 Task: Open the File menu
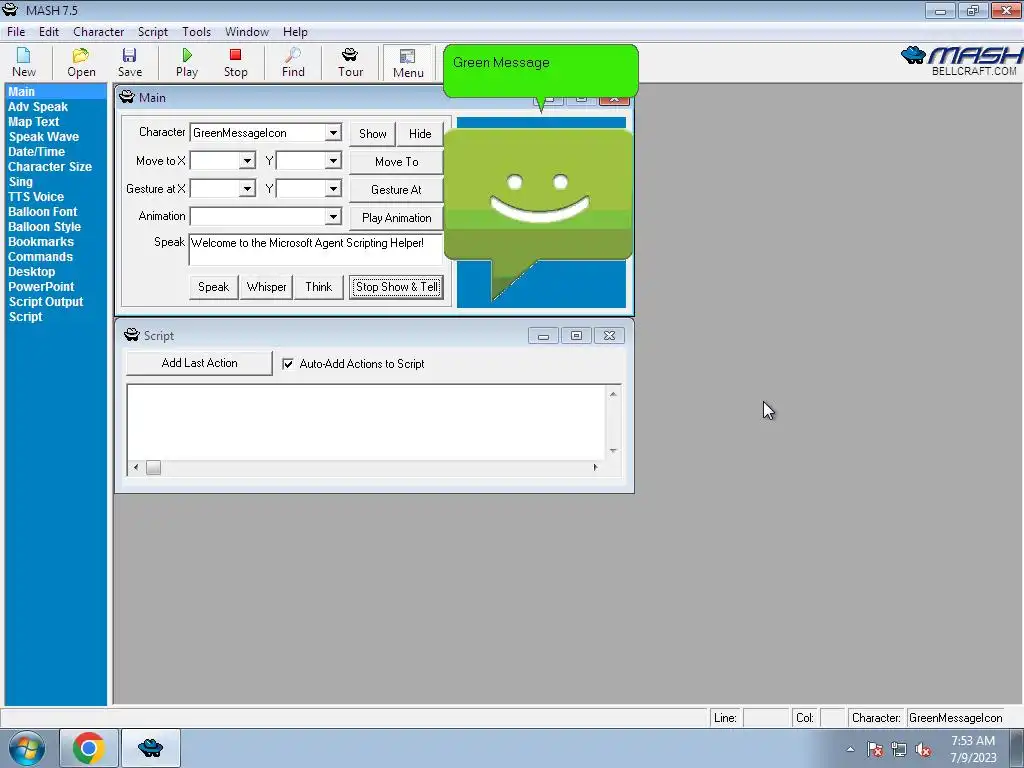(x=16, y=31)
